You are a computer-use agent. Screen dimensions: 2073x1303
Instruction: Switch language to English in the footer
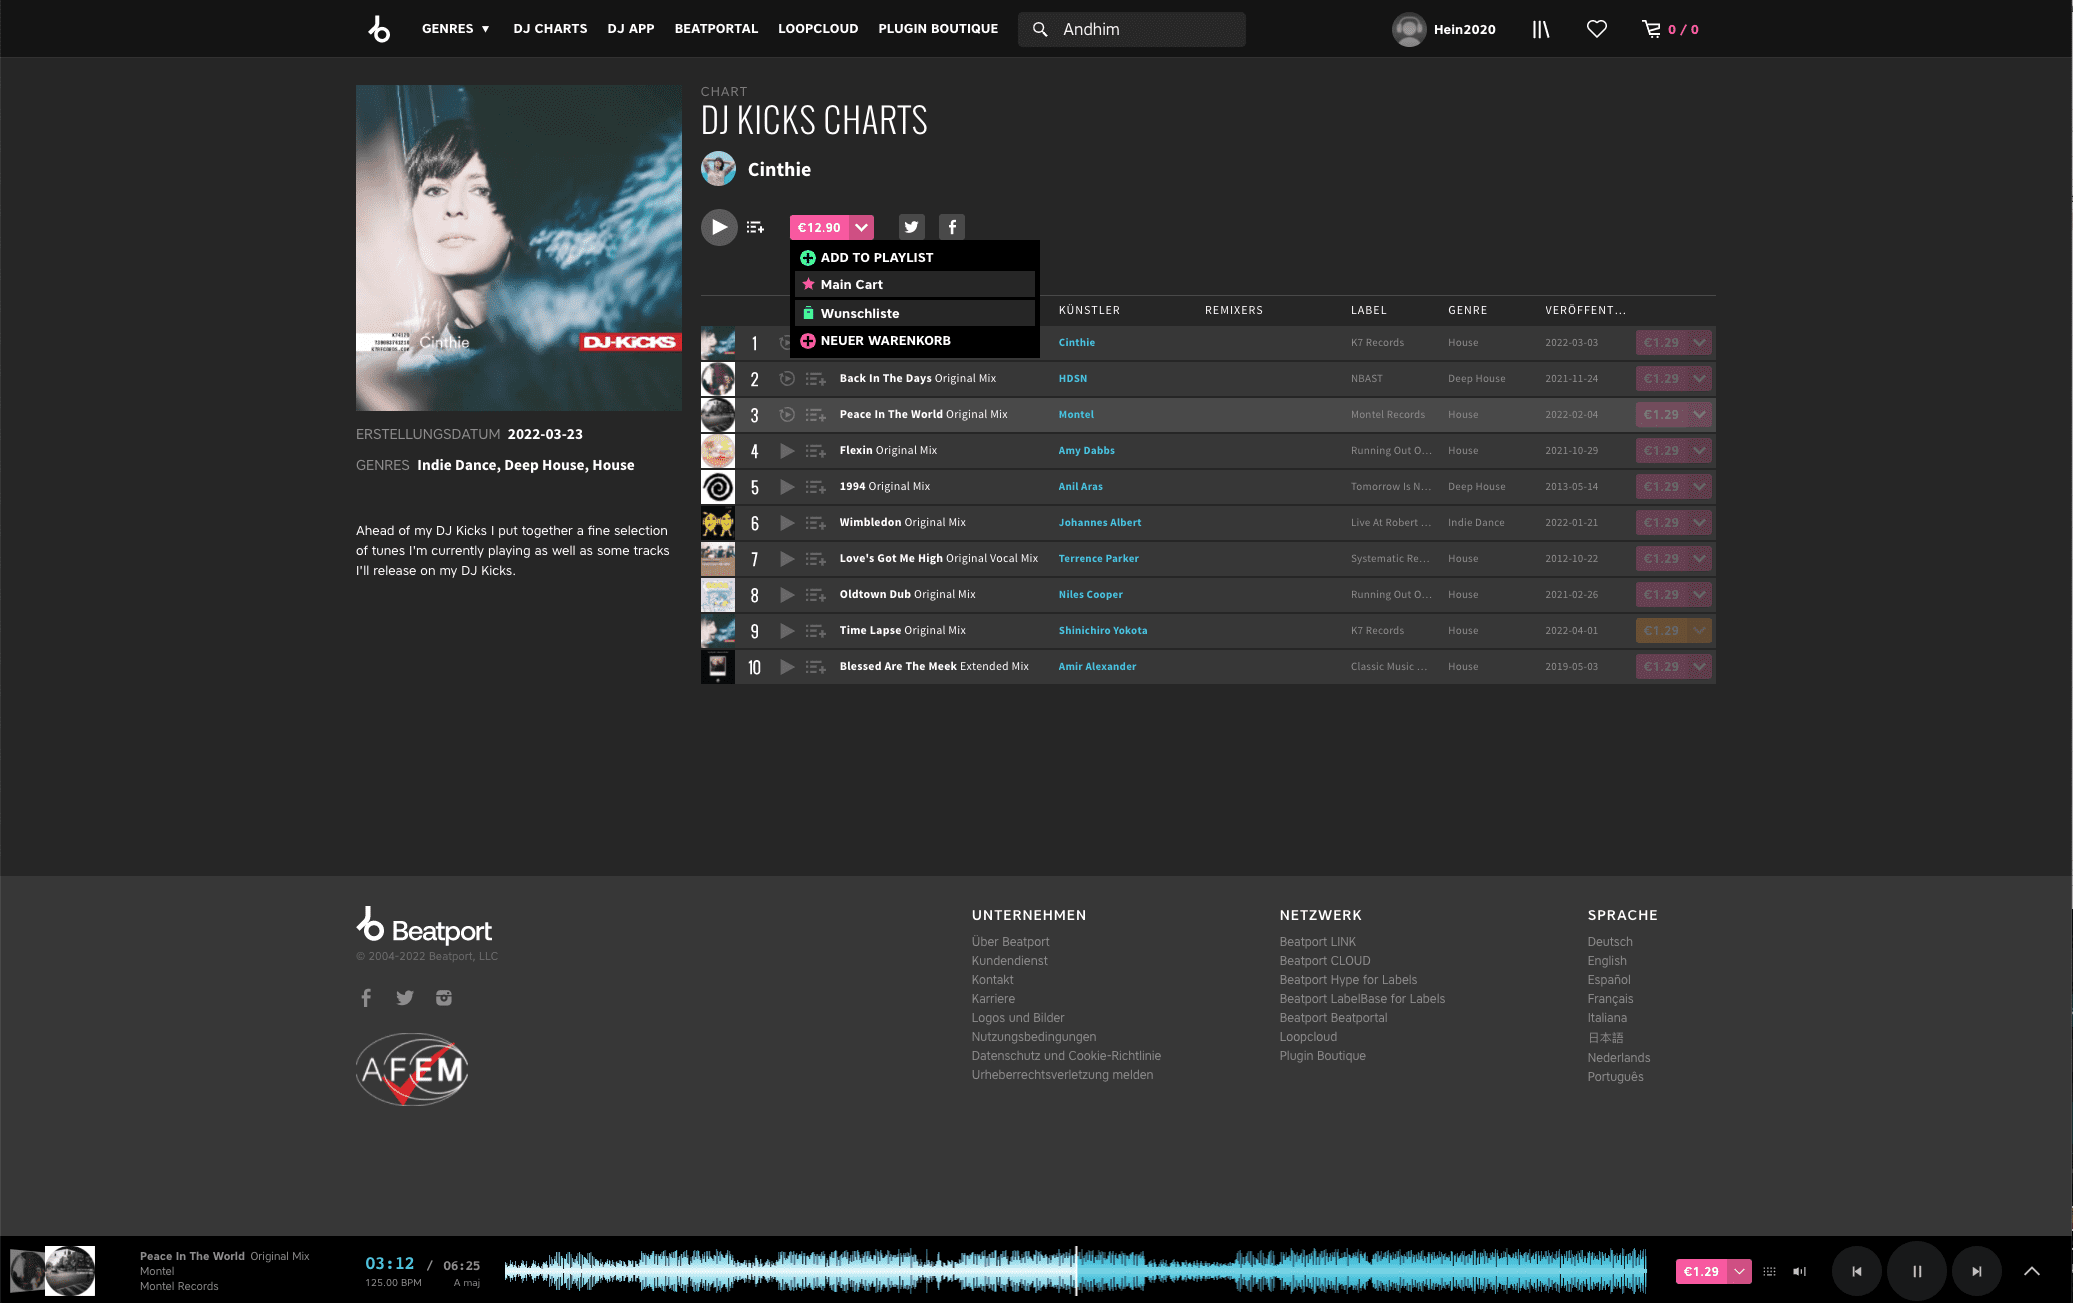coord(1607,960)
